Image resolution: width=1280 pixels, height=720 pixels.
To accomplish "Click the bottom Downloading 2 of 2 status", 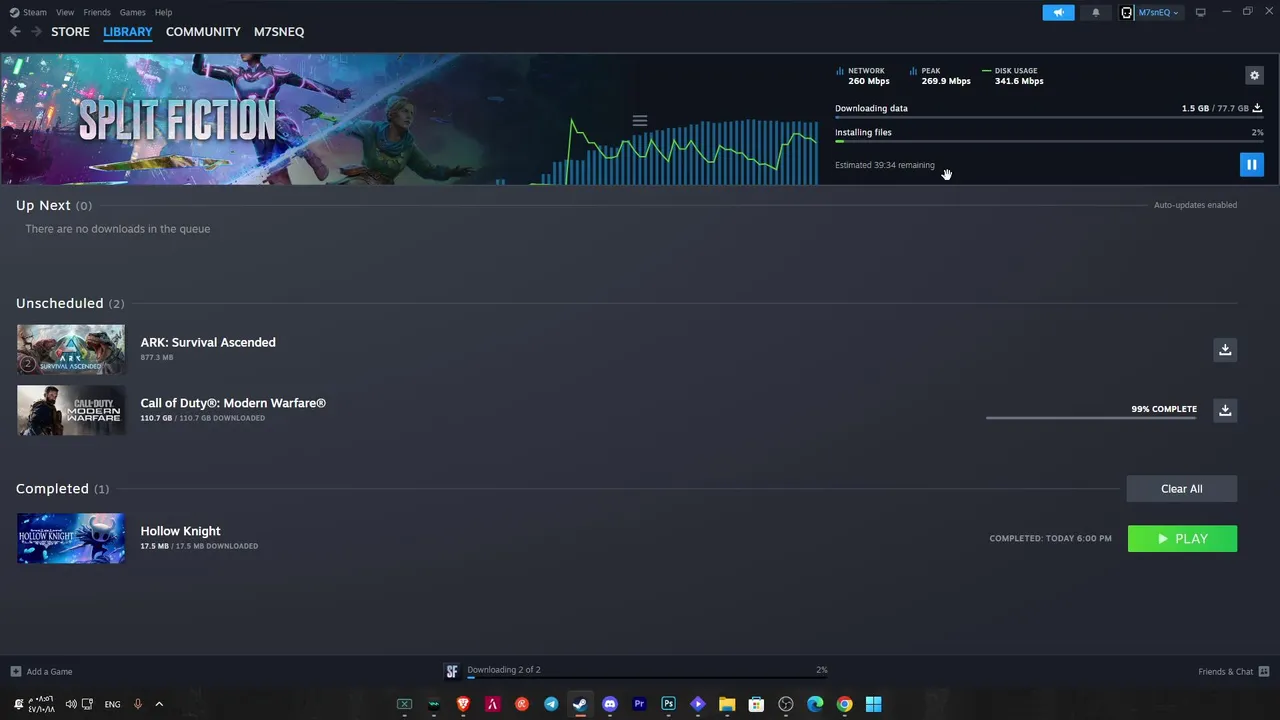I will point(504,670).
